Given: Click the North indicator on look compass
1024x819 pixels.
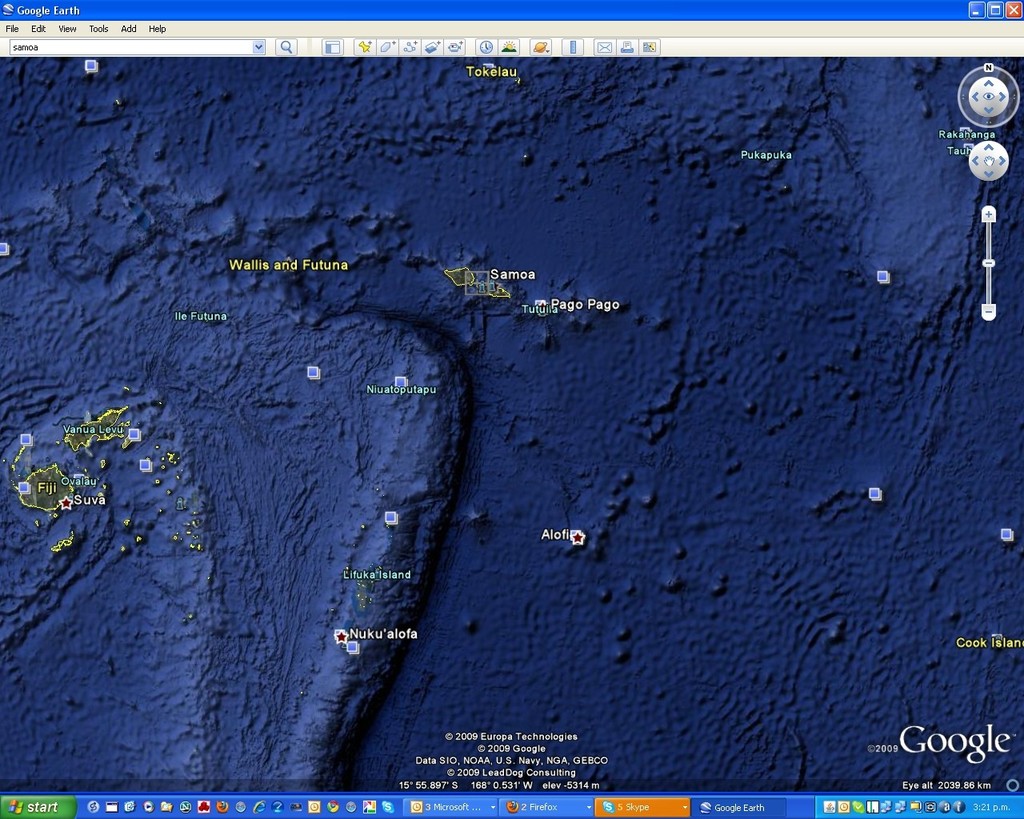Looking at the screenshot, I should 989,68.
